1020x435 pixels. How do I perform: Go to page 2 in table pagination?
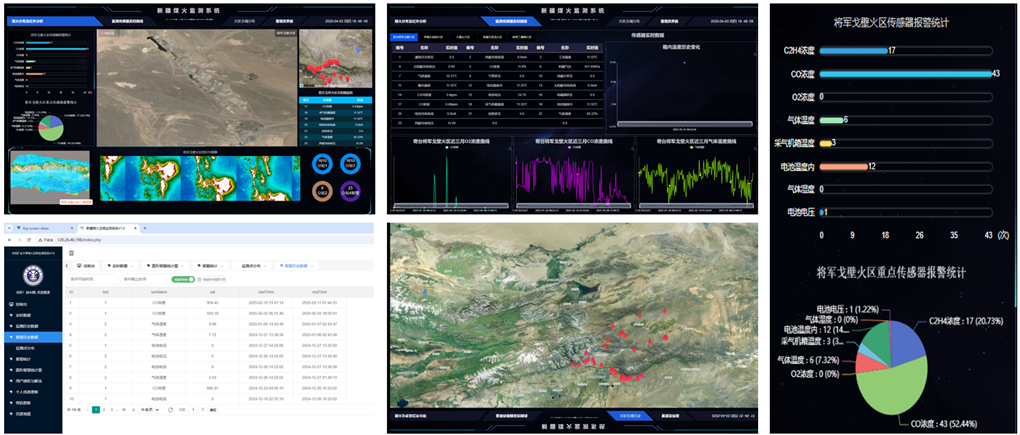[105, 410]
